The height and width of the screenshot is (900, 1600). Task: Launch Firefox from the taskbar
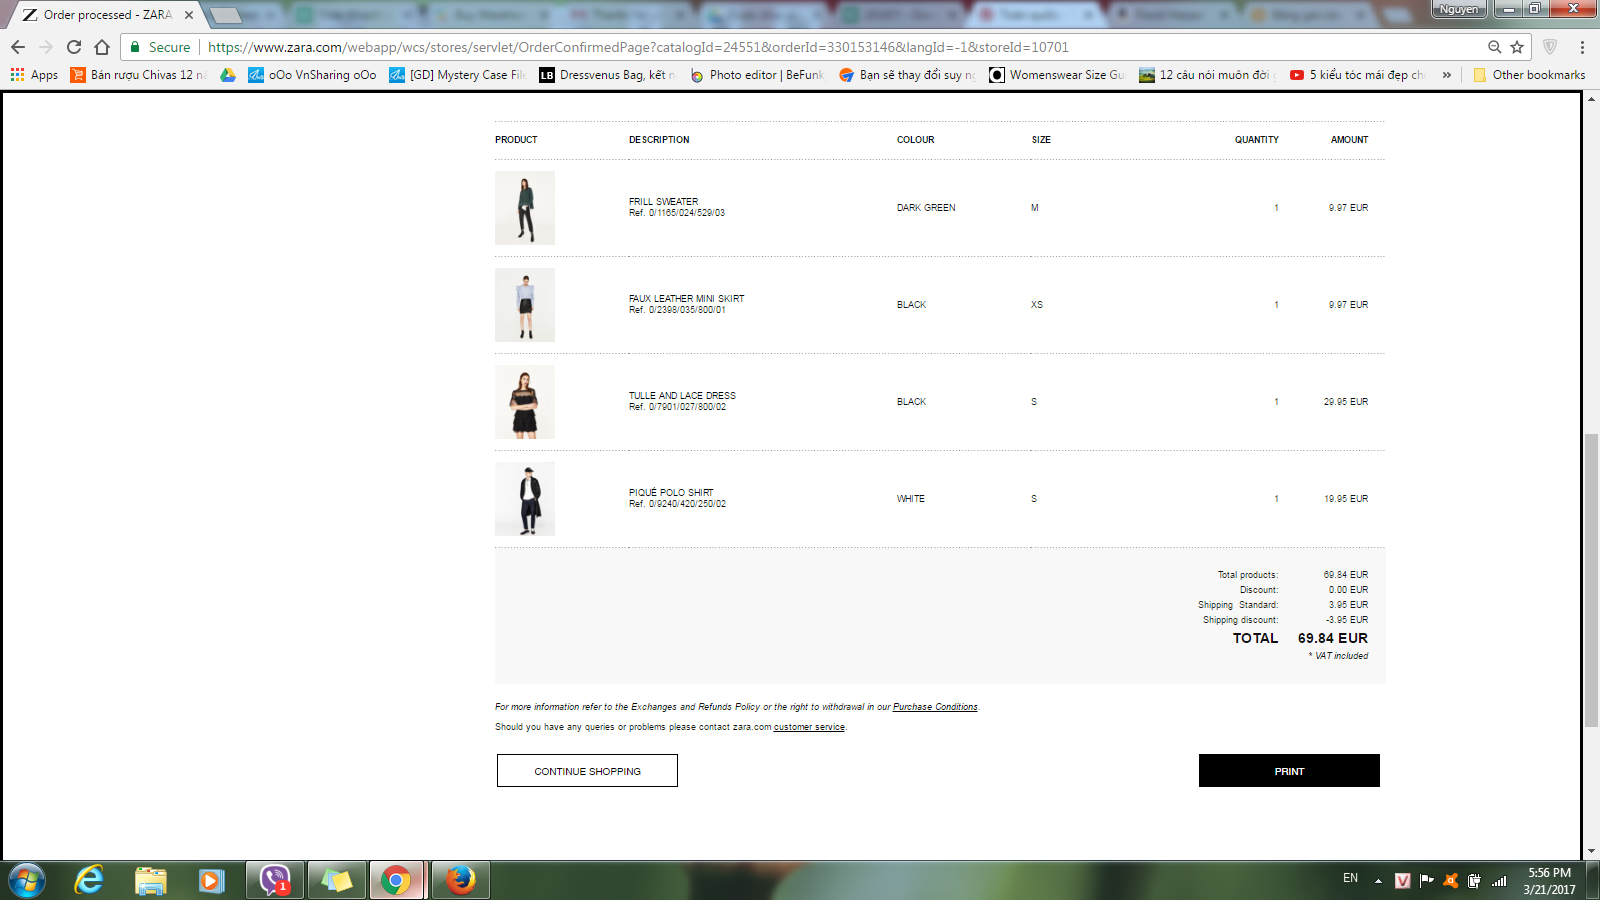(x=460, y=880)
